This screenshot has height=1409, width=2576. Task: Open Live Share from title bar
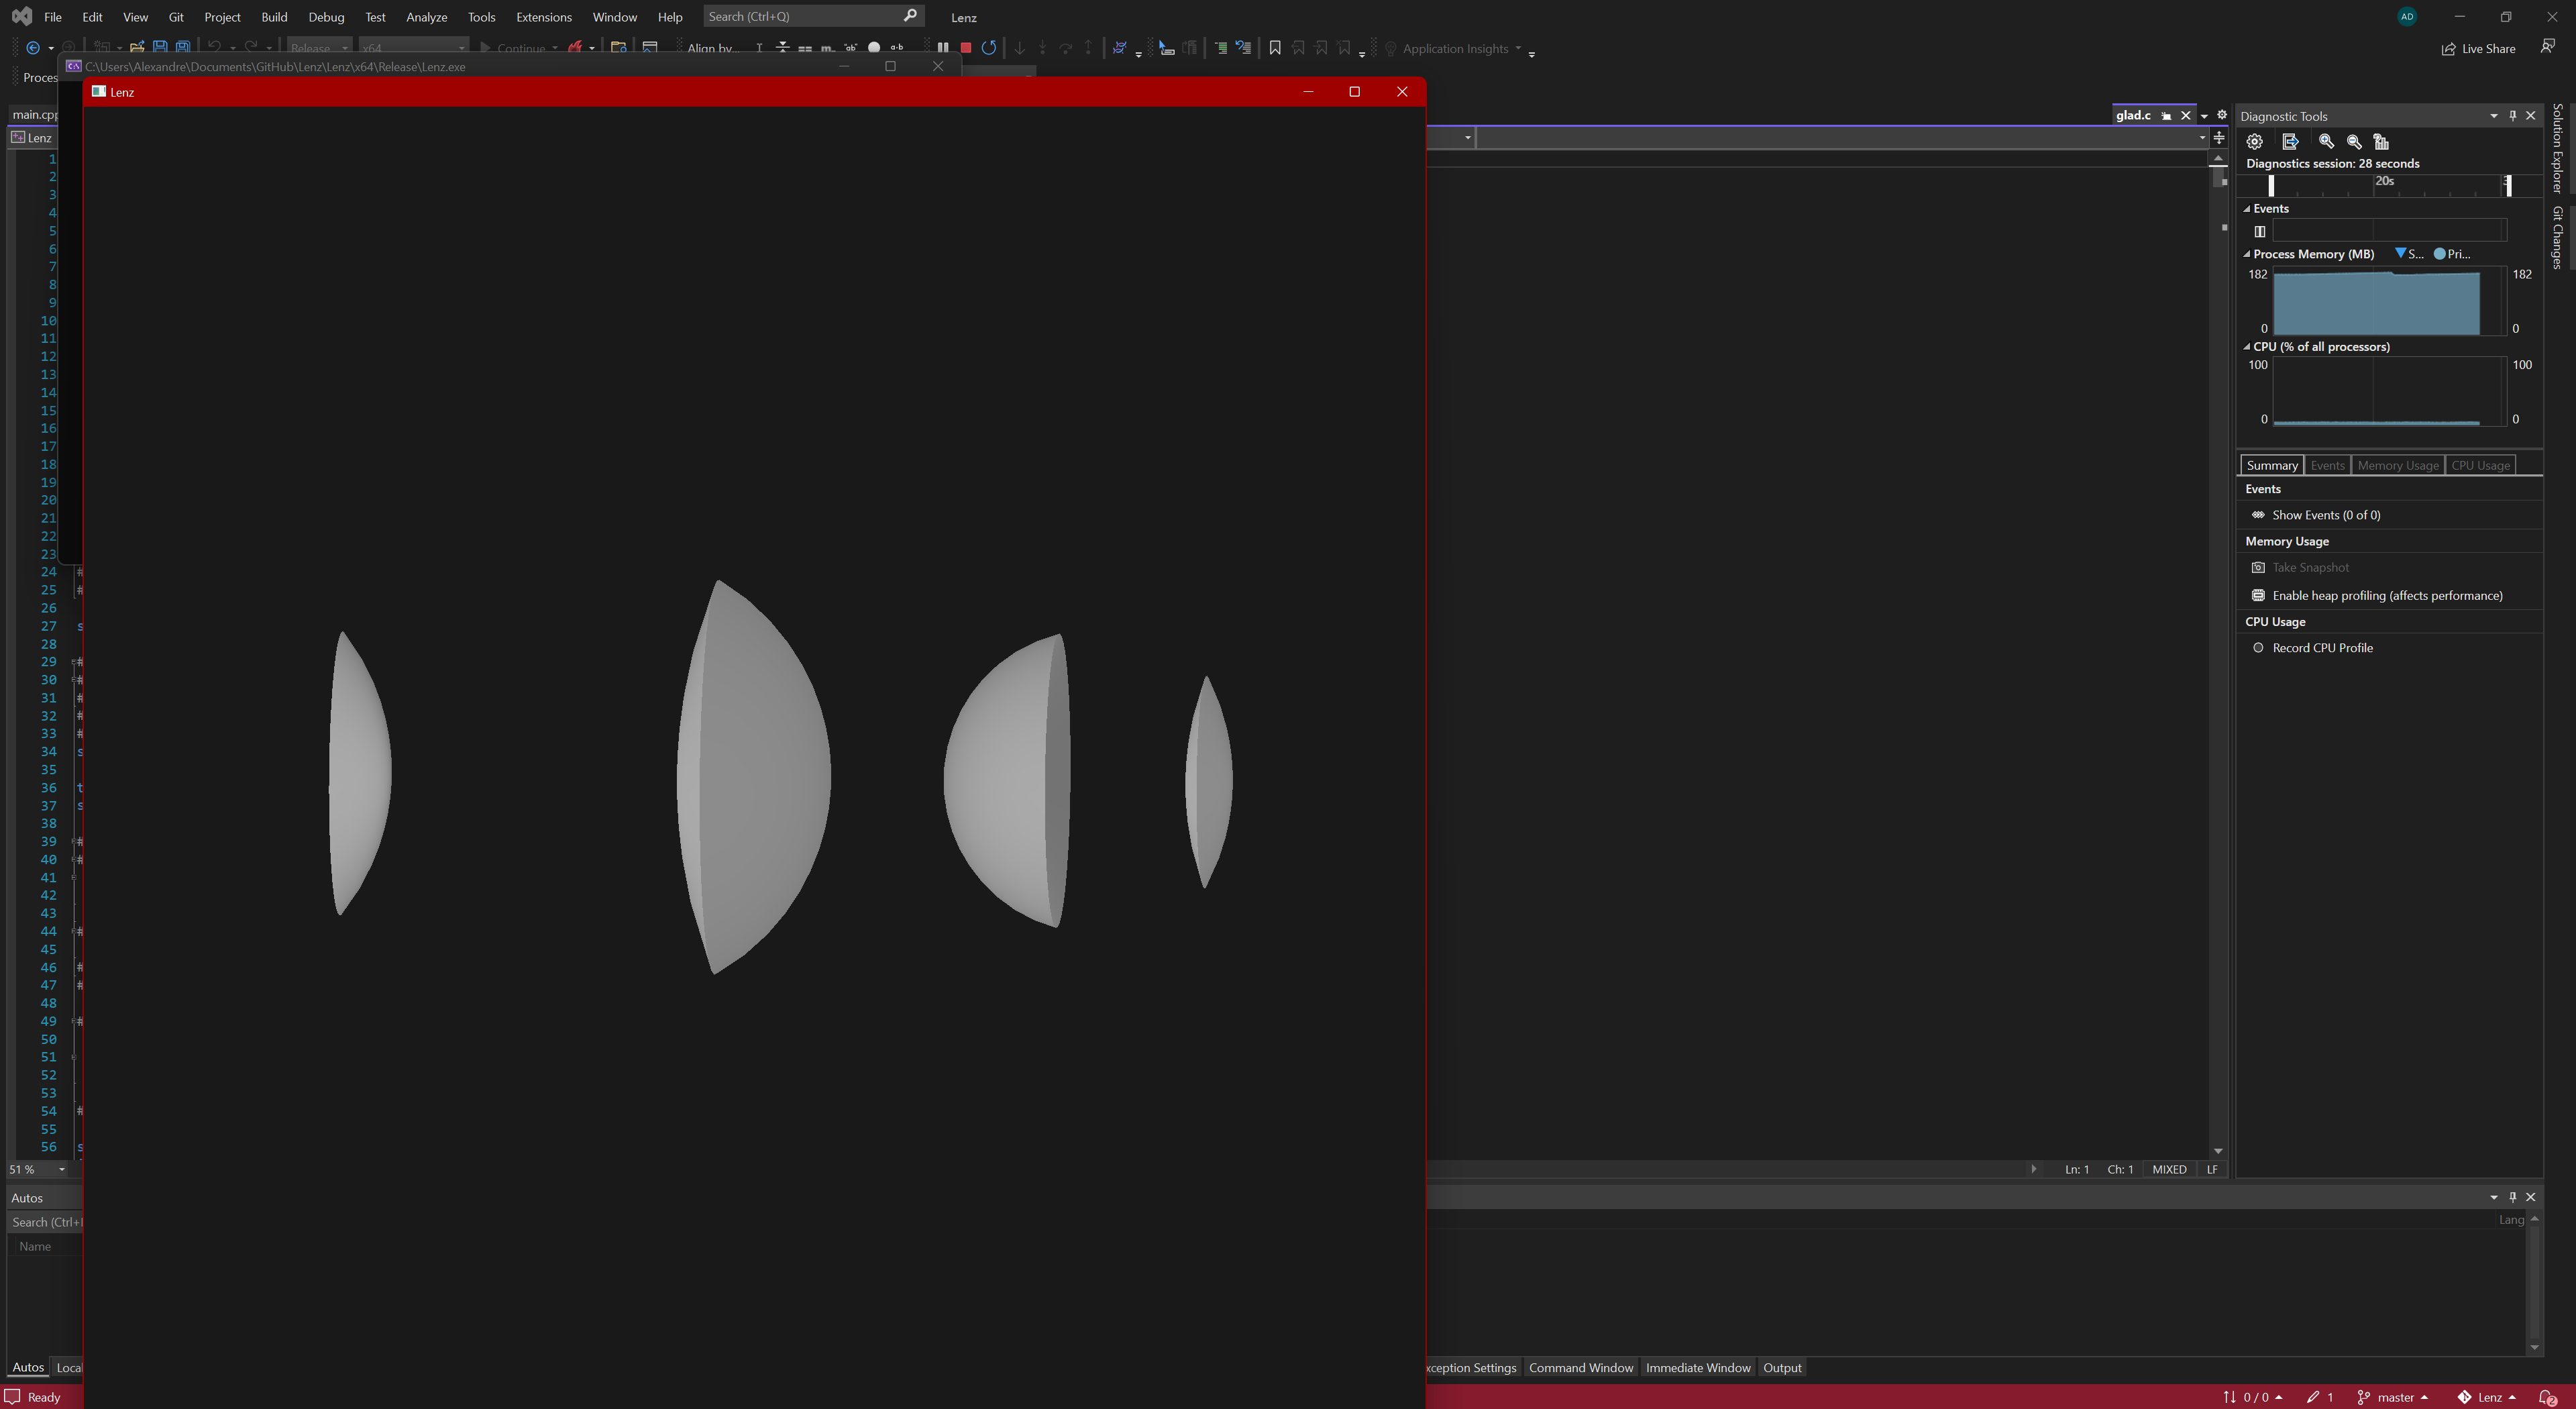[x=2478, y=48]
